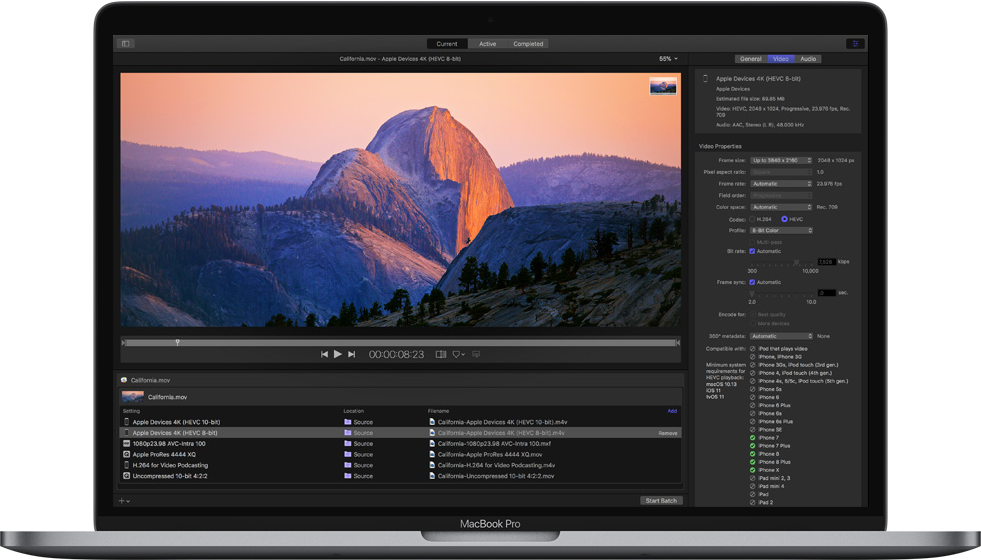Jump to previous marker with skip-back icon
Image resolution: width=981 pixels, height=560 pixels.
pos(324,354)
